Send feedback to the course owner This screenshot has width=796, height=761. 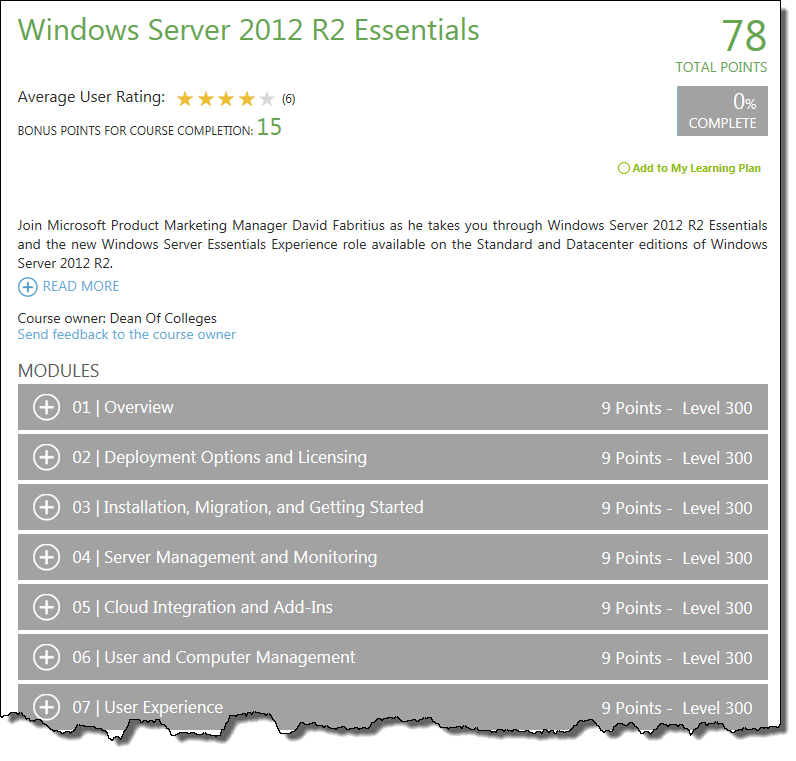126,335
